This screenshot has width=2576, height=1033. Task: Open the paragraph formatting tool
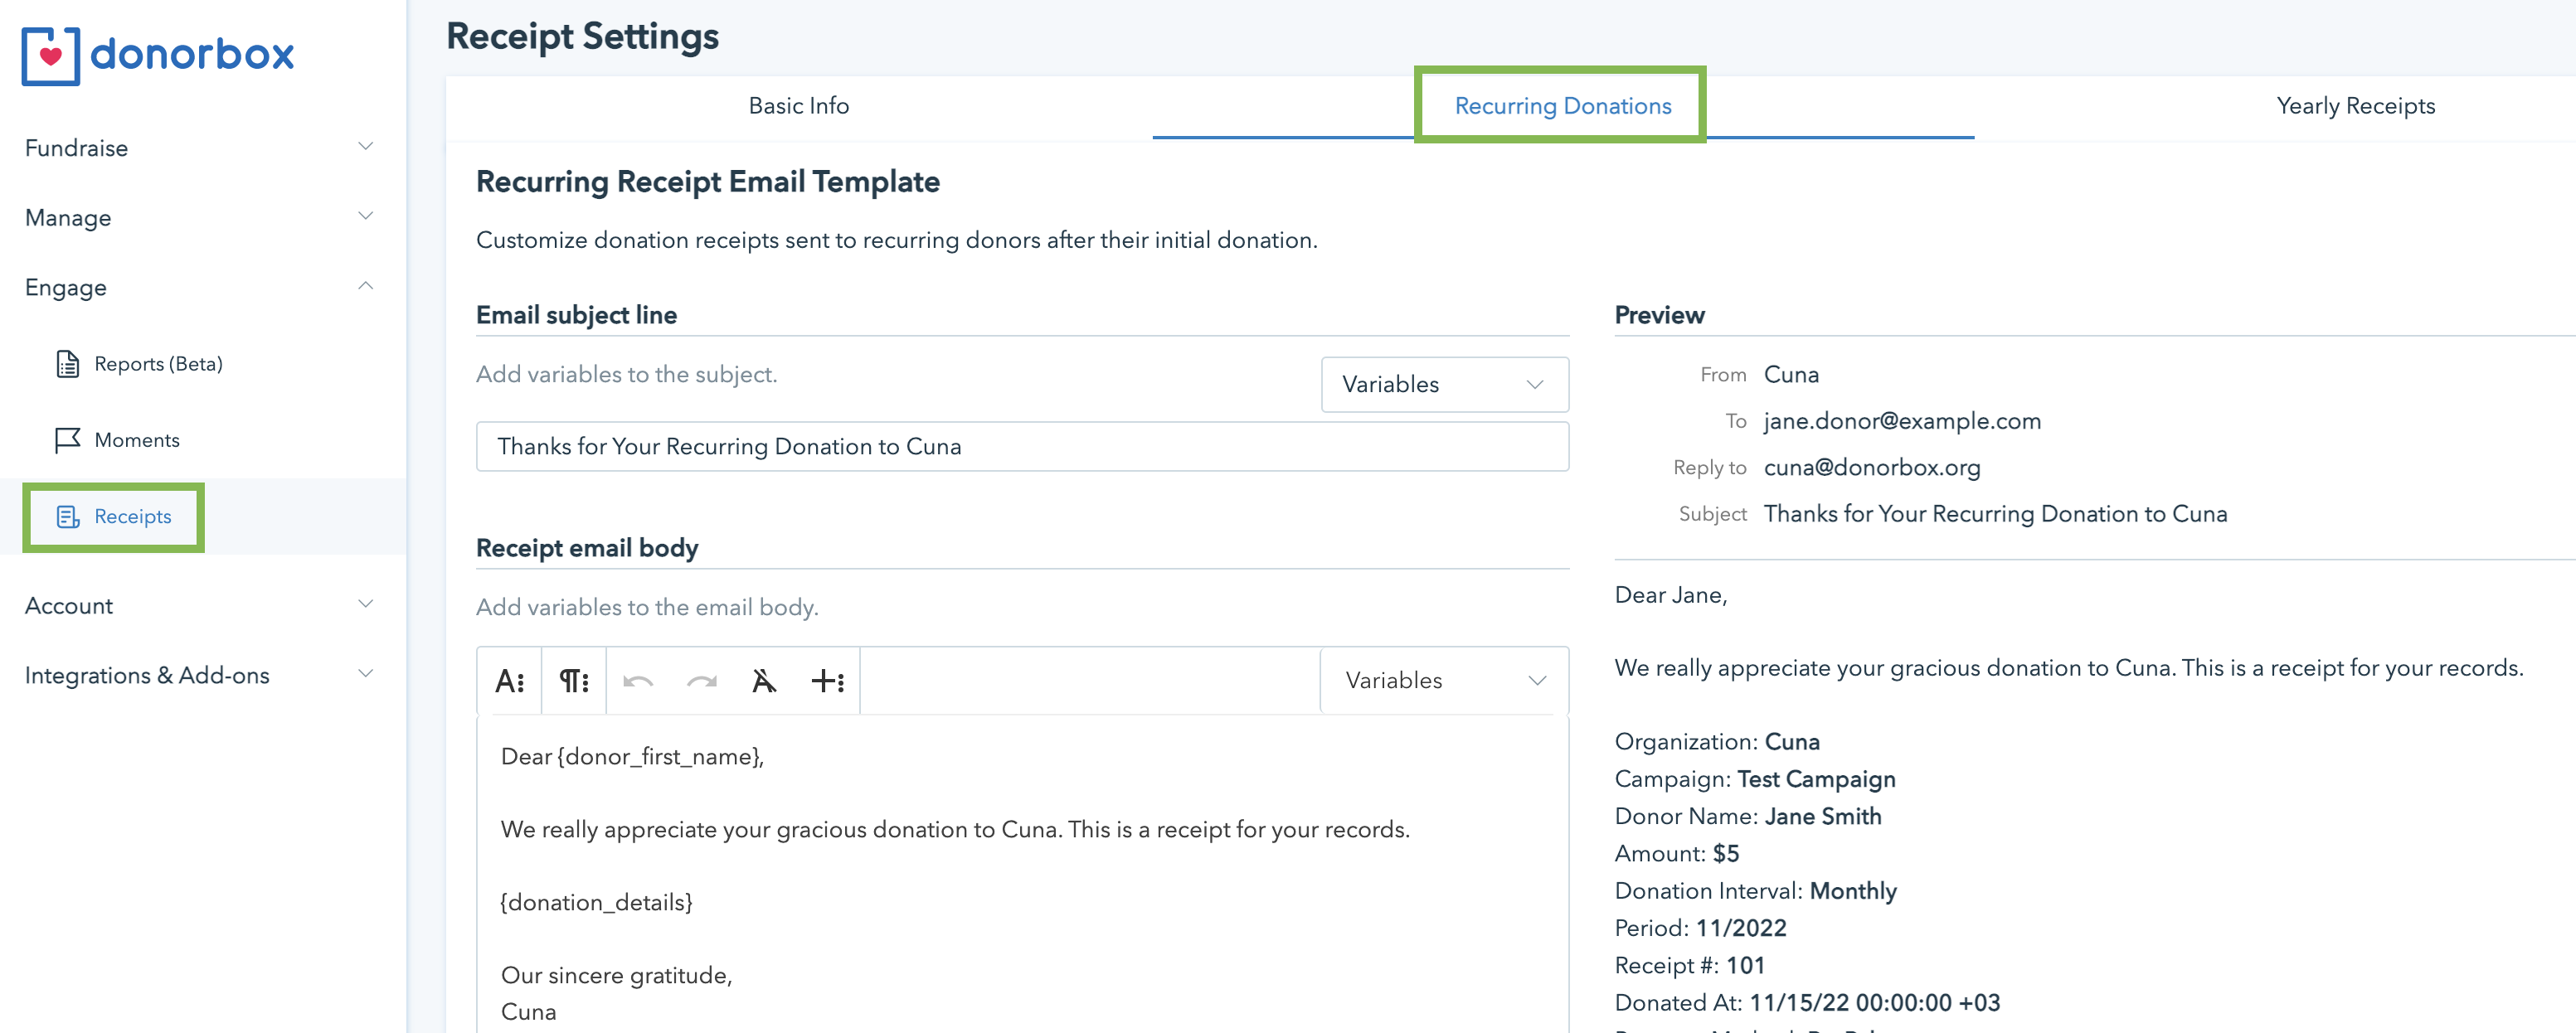573,681
